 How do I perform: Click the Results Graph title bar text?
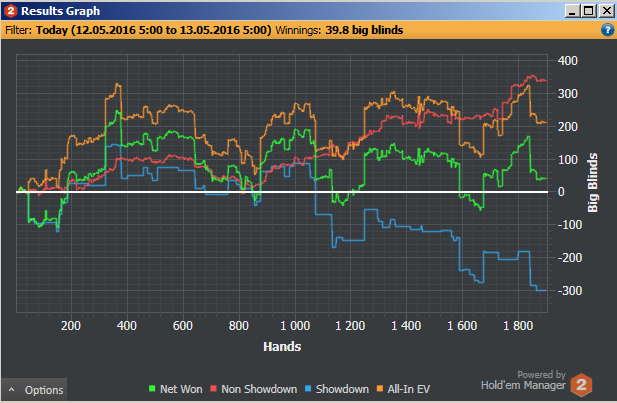point(61,11)
